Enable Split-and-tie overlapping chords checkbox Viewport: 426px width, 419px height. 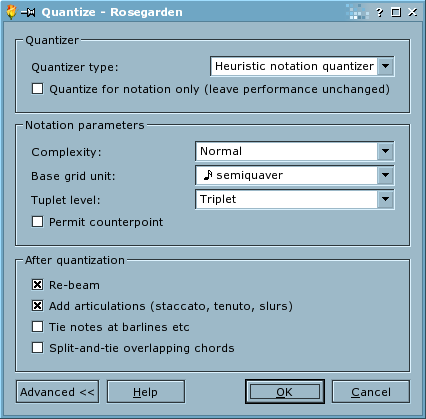(x=37, y=348)
